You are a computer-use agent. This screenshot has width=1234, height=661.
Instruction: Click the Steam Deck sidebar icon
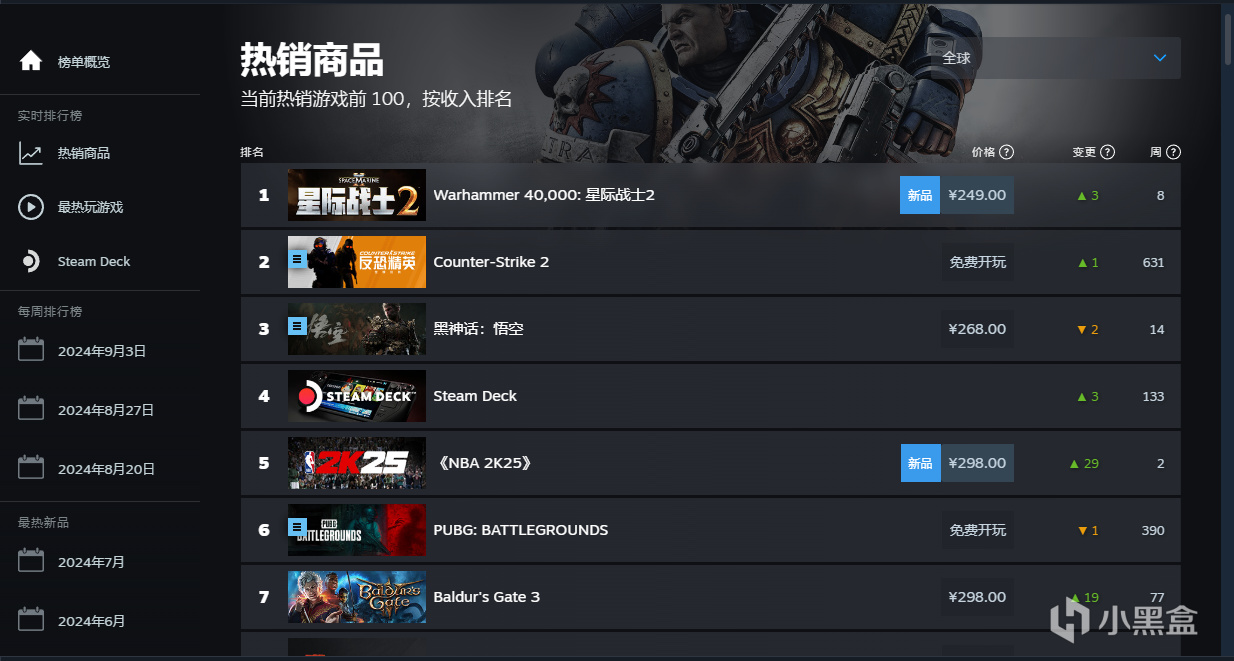coord(31,261)
